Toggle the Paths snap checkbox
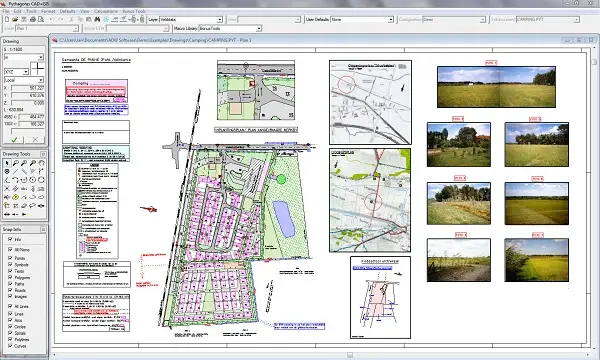The width and height of the screenshot is (600, 360). (10, 283)
